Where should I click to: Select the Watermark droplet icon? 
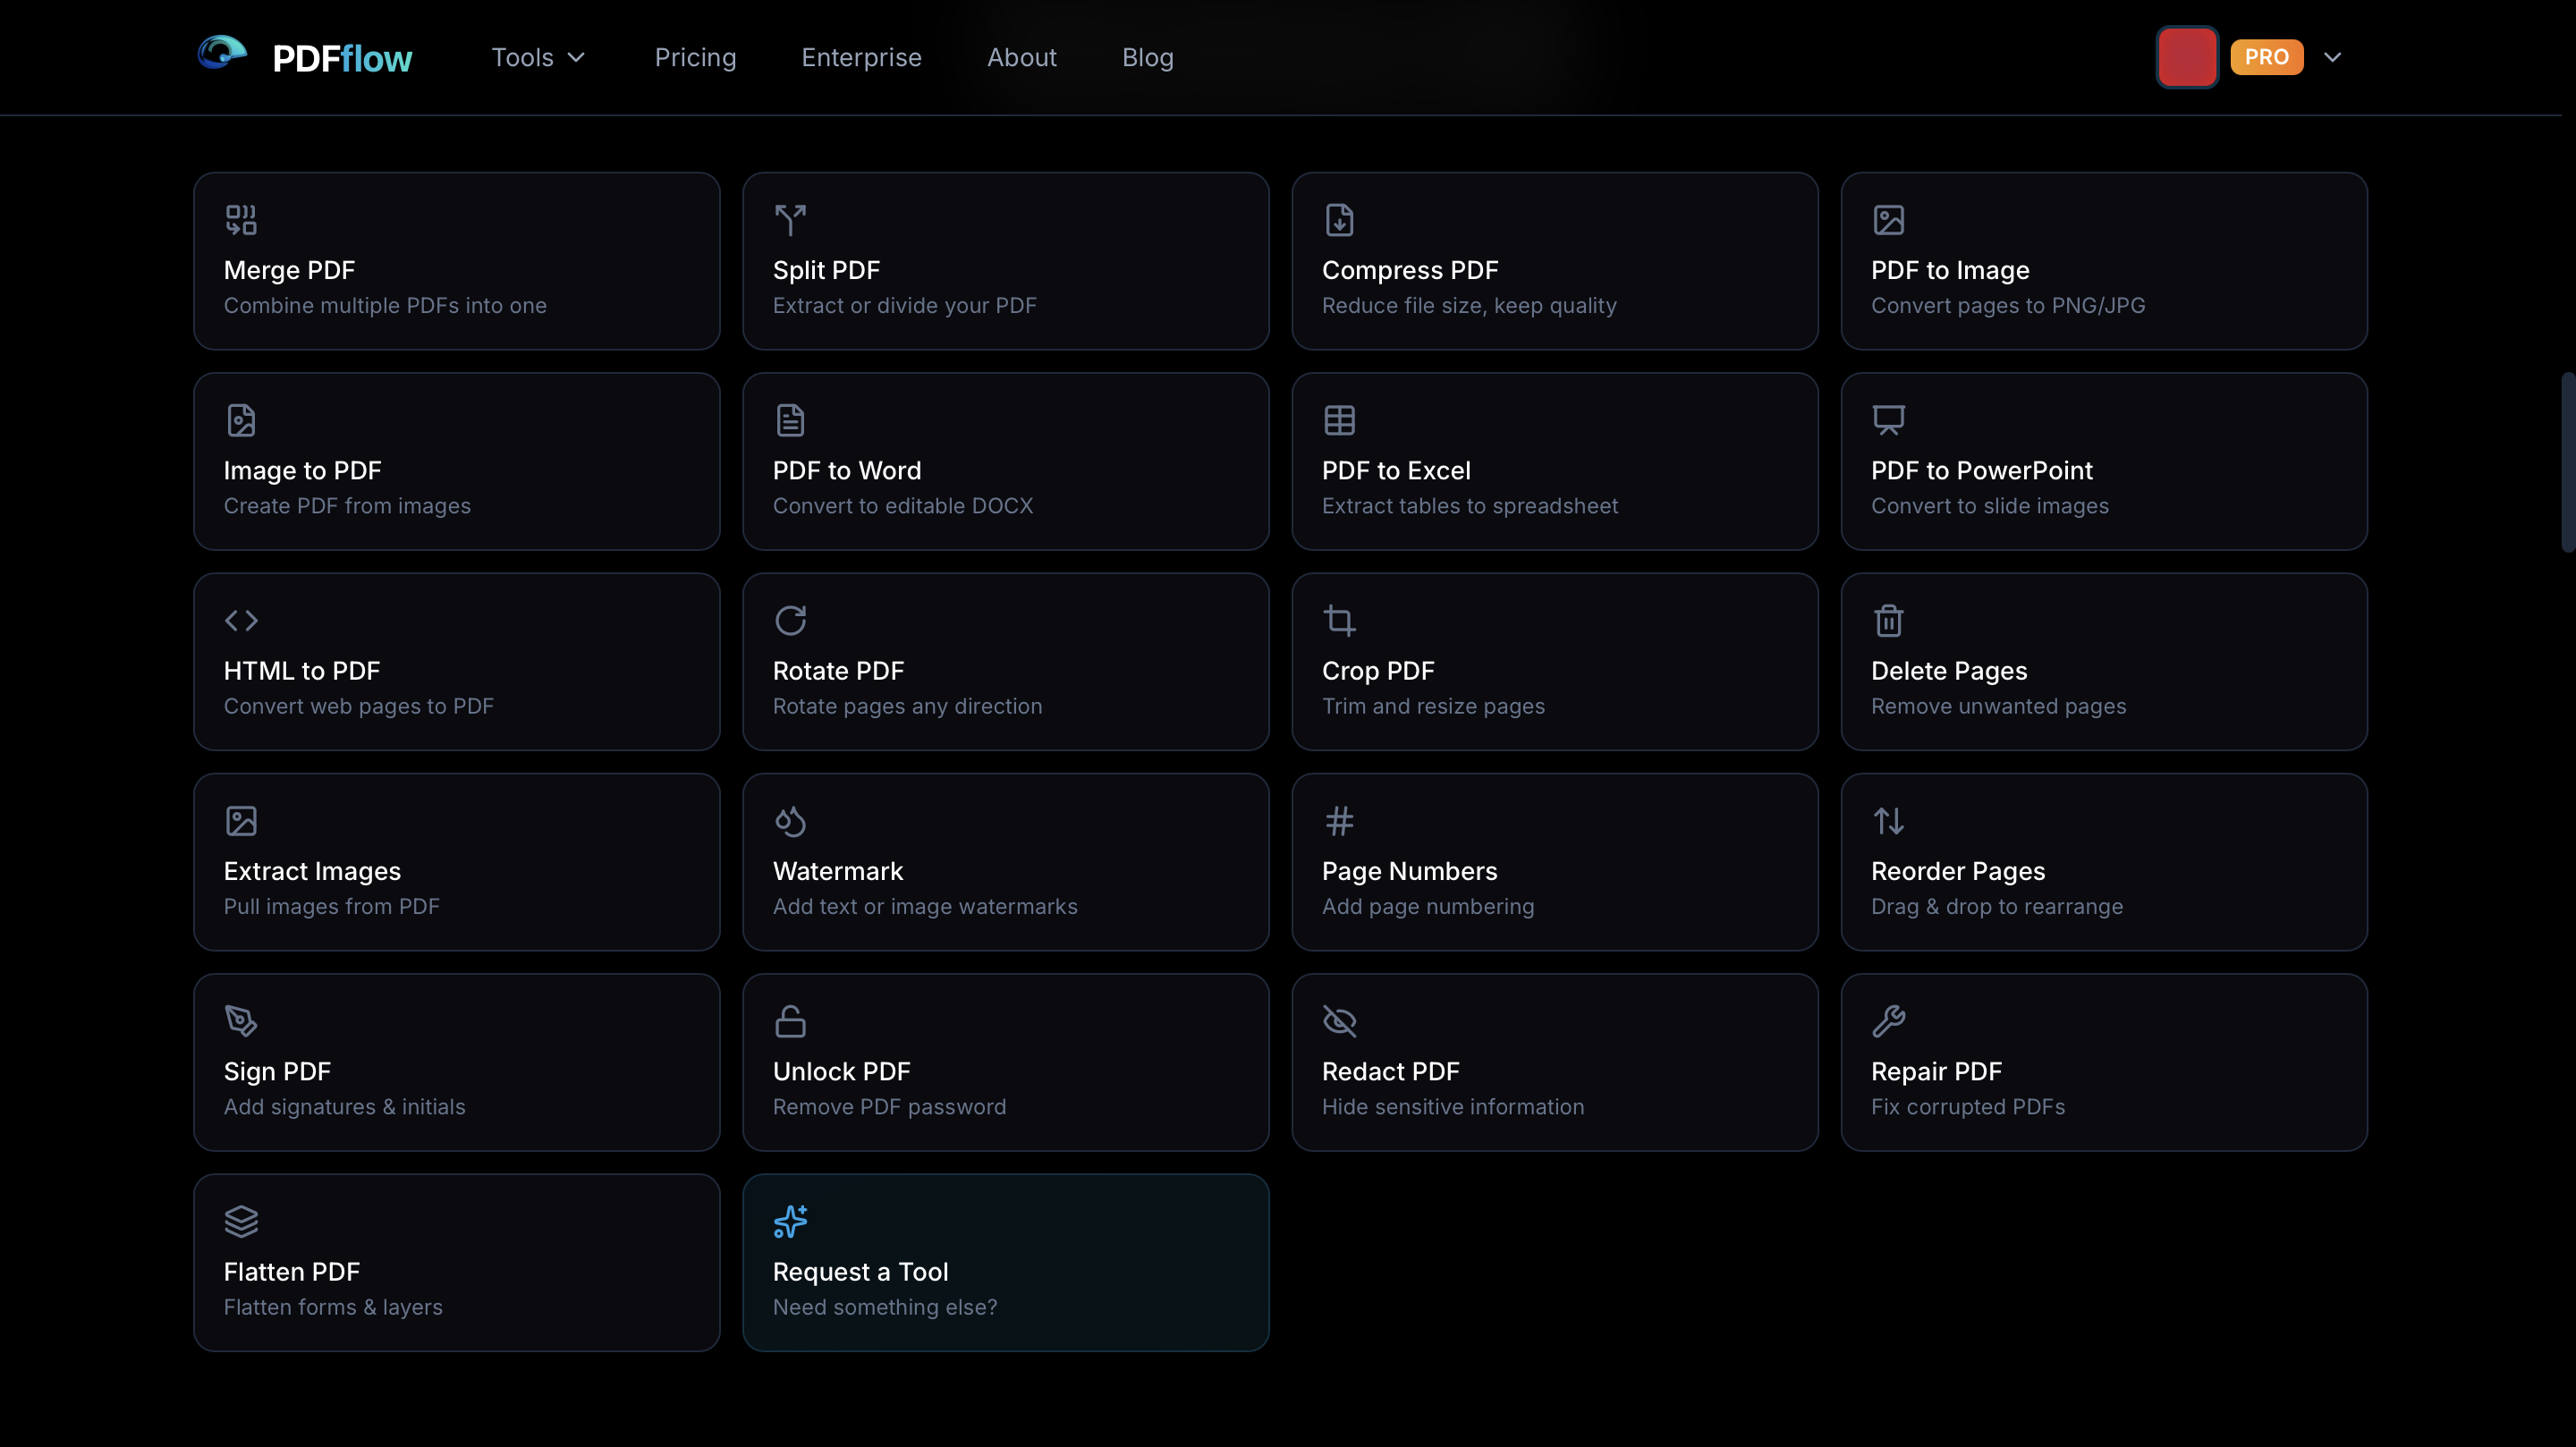pos(789,820)
